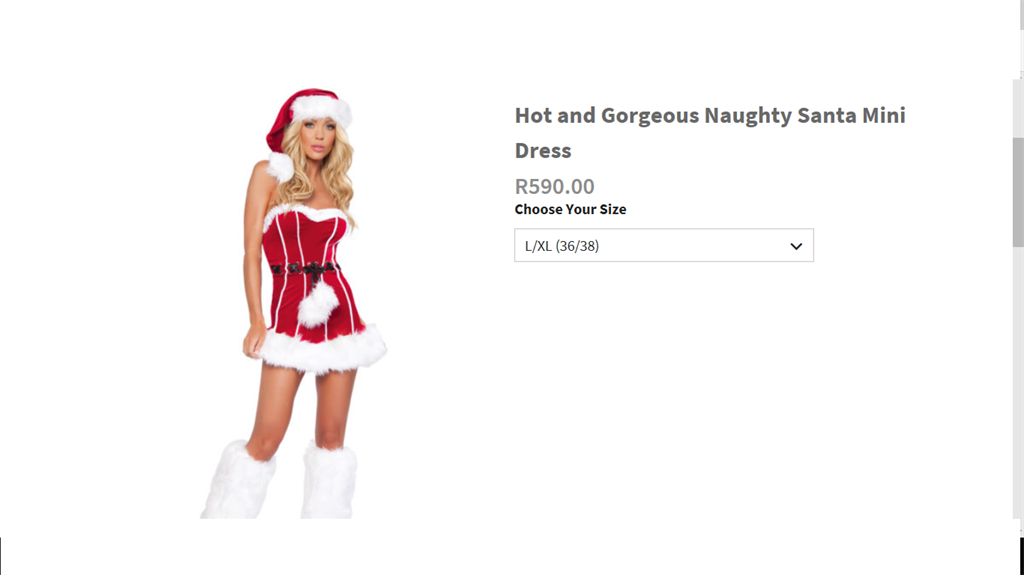The width and height of the screenshot is (1024, 575).
Task: Click the black belt on the dress
Action: (x=305, y=268)
